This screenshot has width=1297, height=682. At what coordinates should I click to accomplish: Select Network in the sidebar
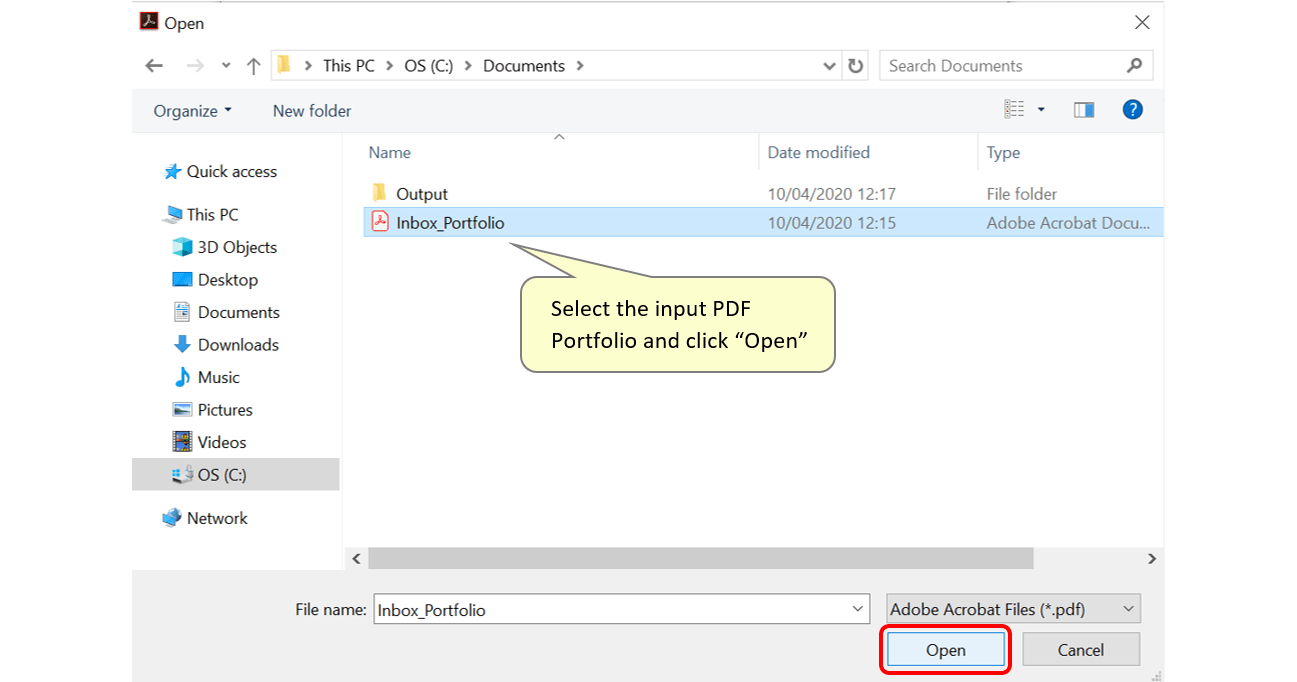[217, 517]
